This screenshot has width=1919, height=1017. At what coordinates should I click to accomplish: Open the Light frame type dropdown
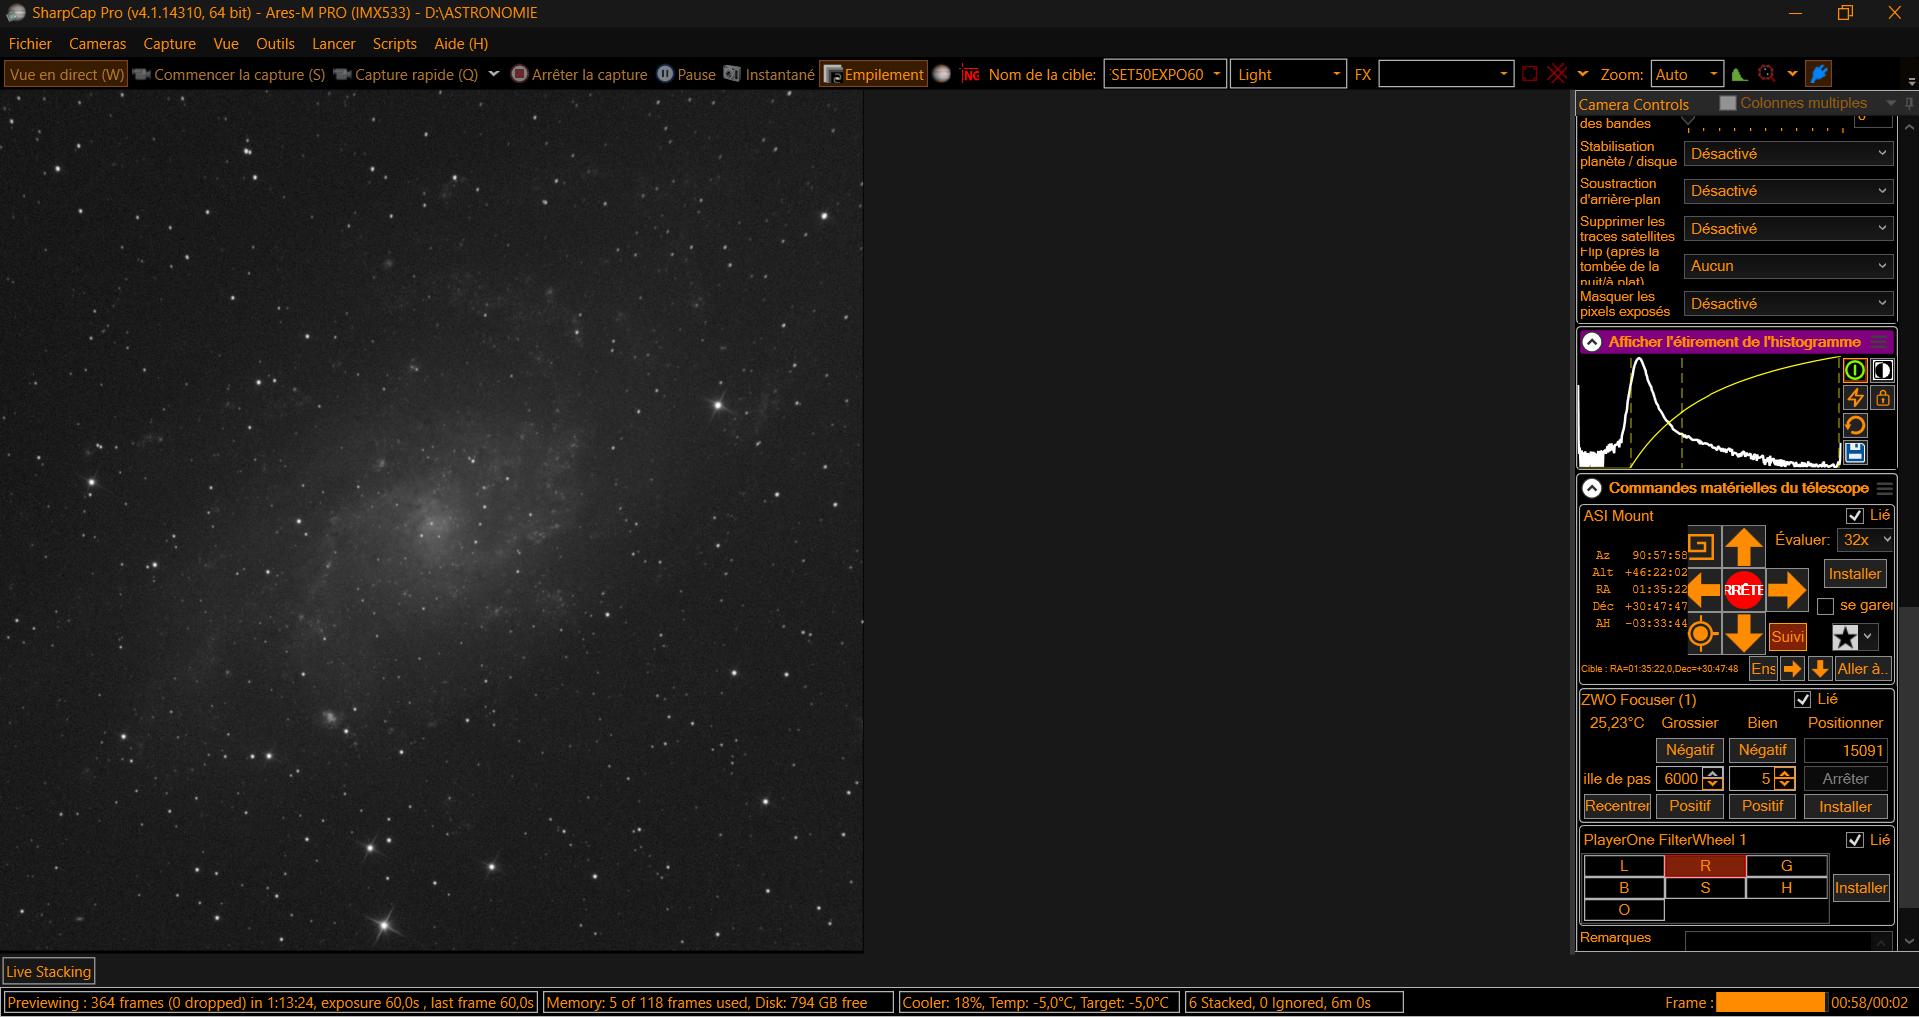click(1289, 74)
